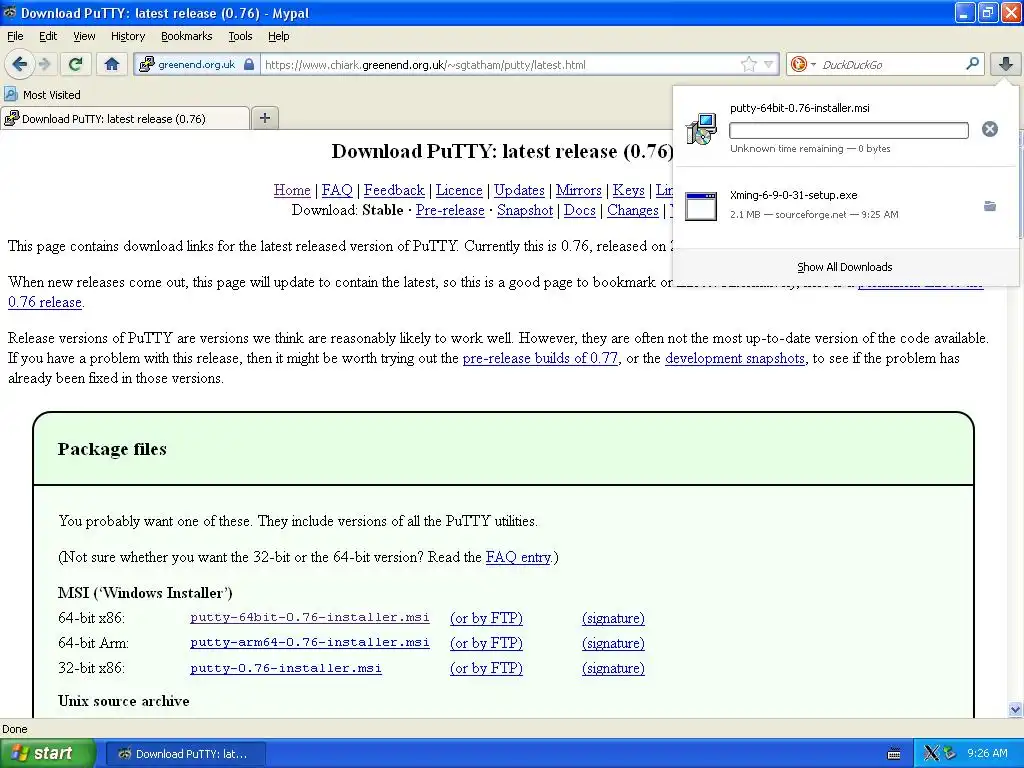Click the page scrollbar down arrow
The image size is (1024, 768).
click(1015, 709)
